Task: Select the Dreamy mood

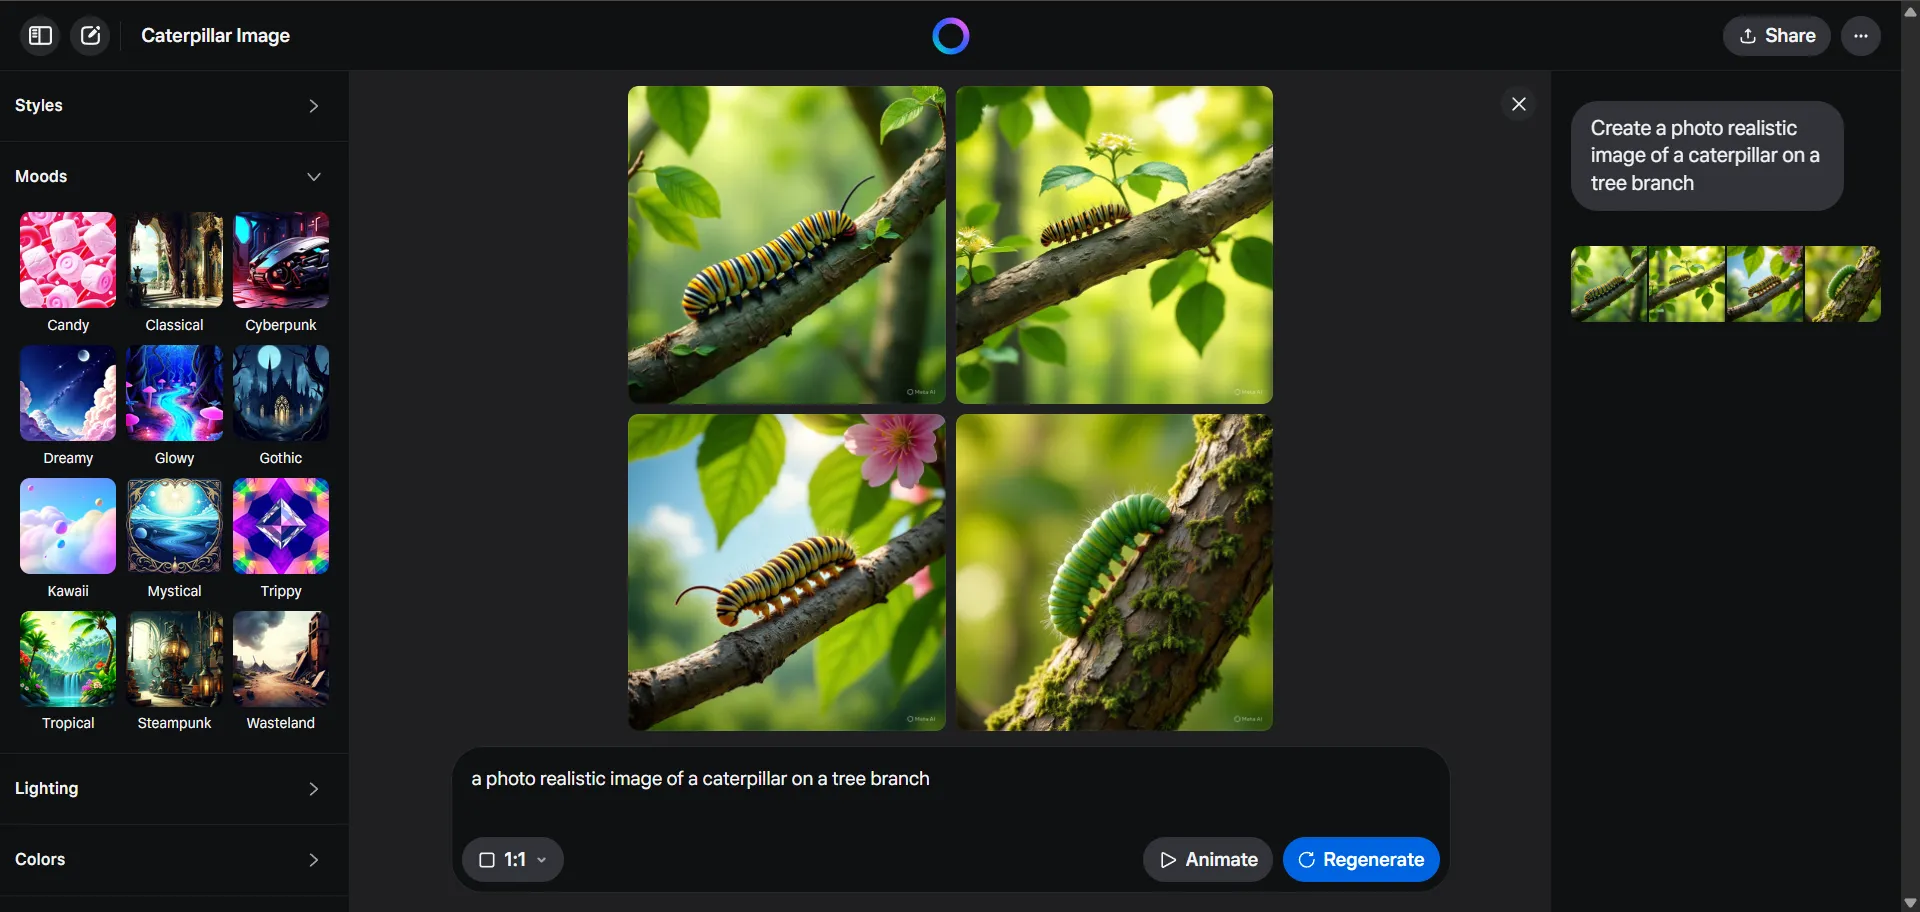Action: tap(66, 393)
